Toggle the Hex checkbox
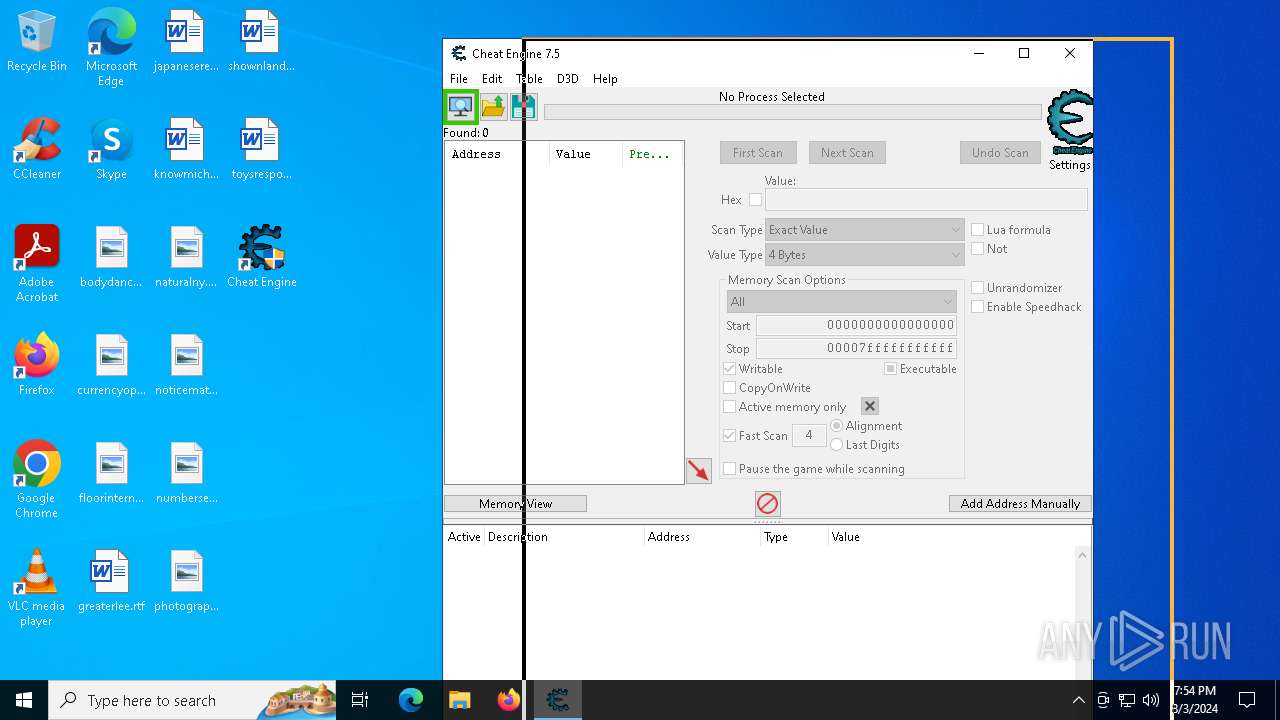Viewport: 1280px width, 720px height. (755, 200)
